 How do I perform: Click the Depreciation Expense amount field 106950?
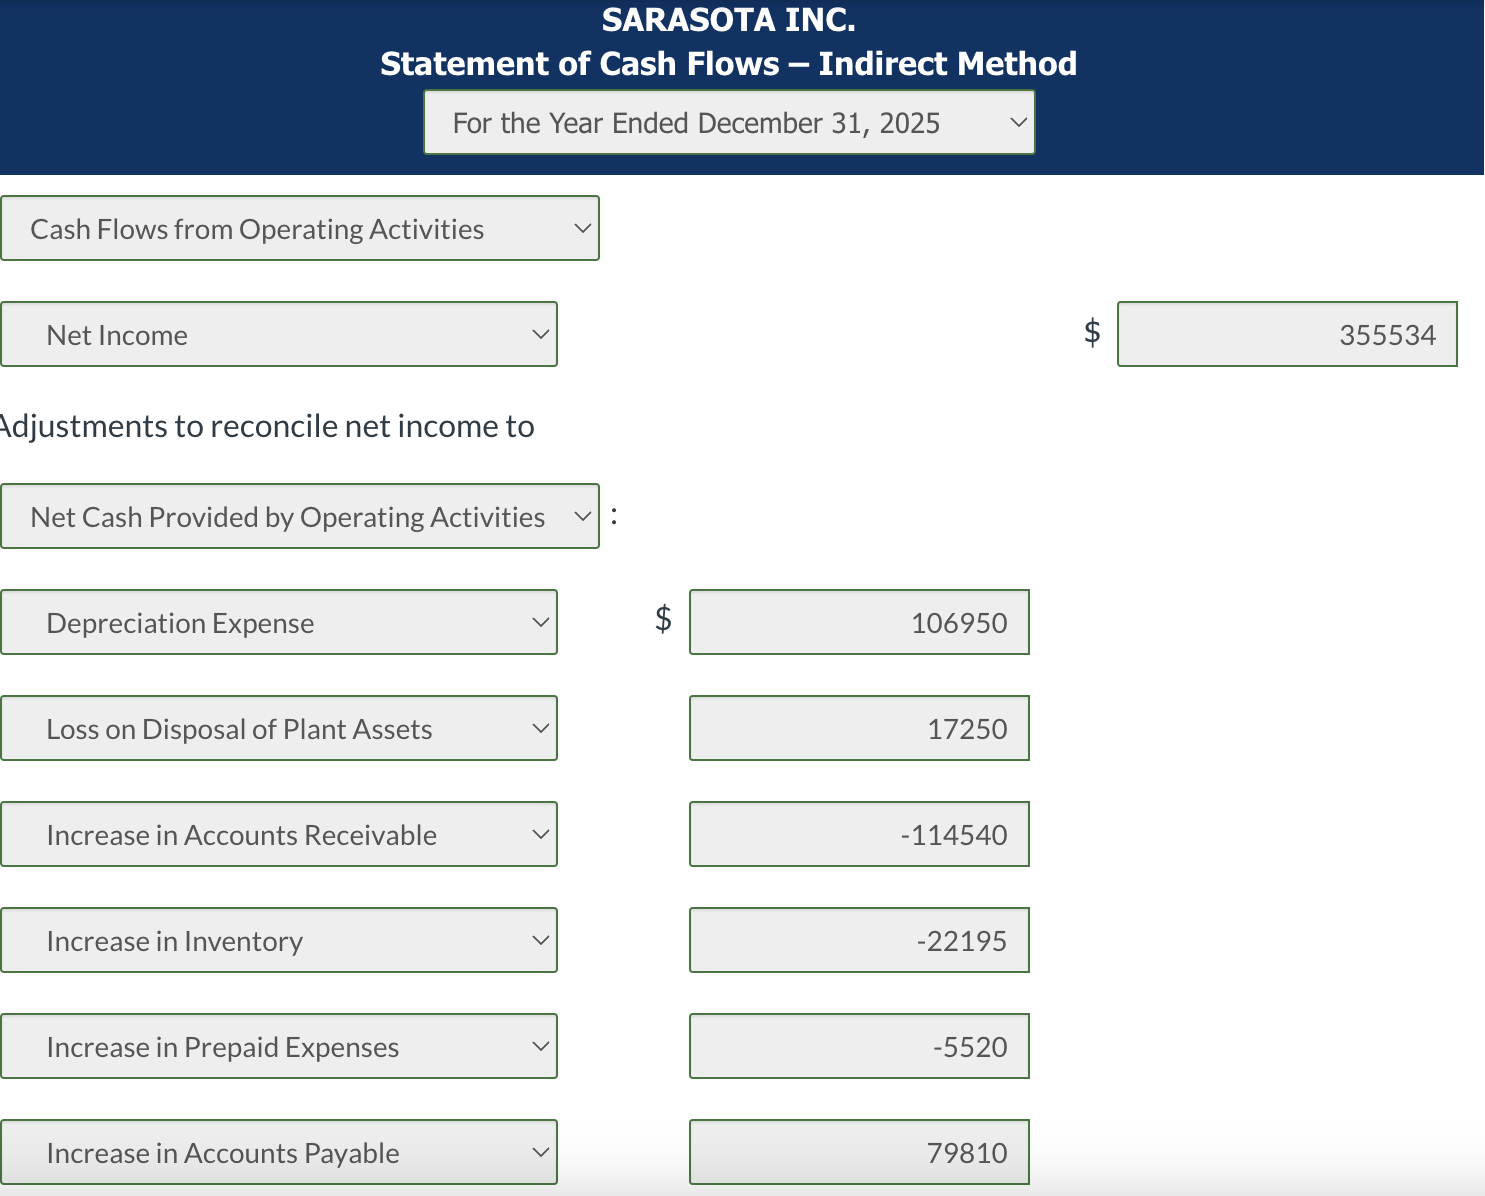point(858,622)
